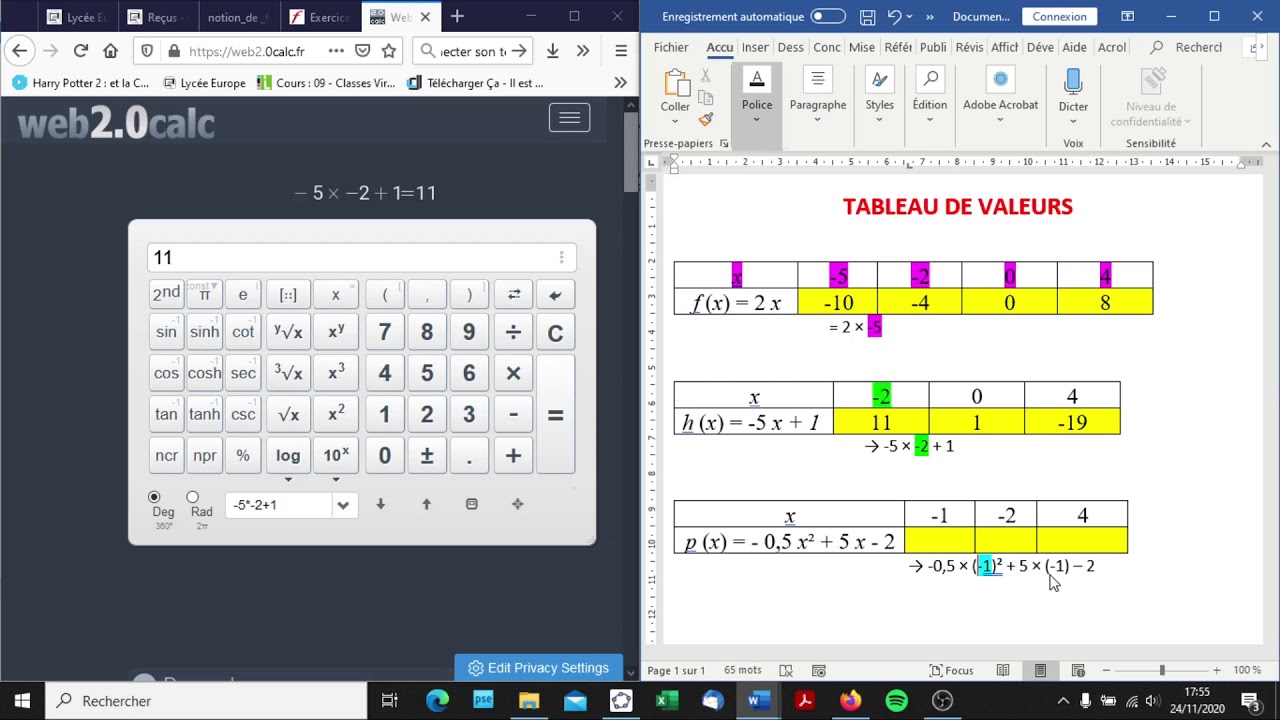Open the calculator backspace arrow key

click(x=555, y=295)
